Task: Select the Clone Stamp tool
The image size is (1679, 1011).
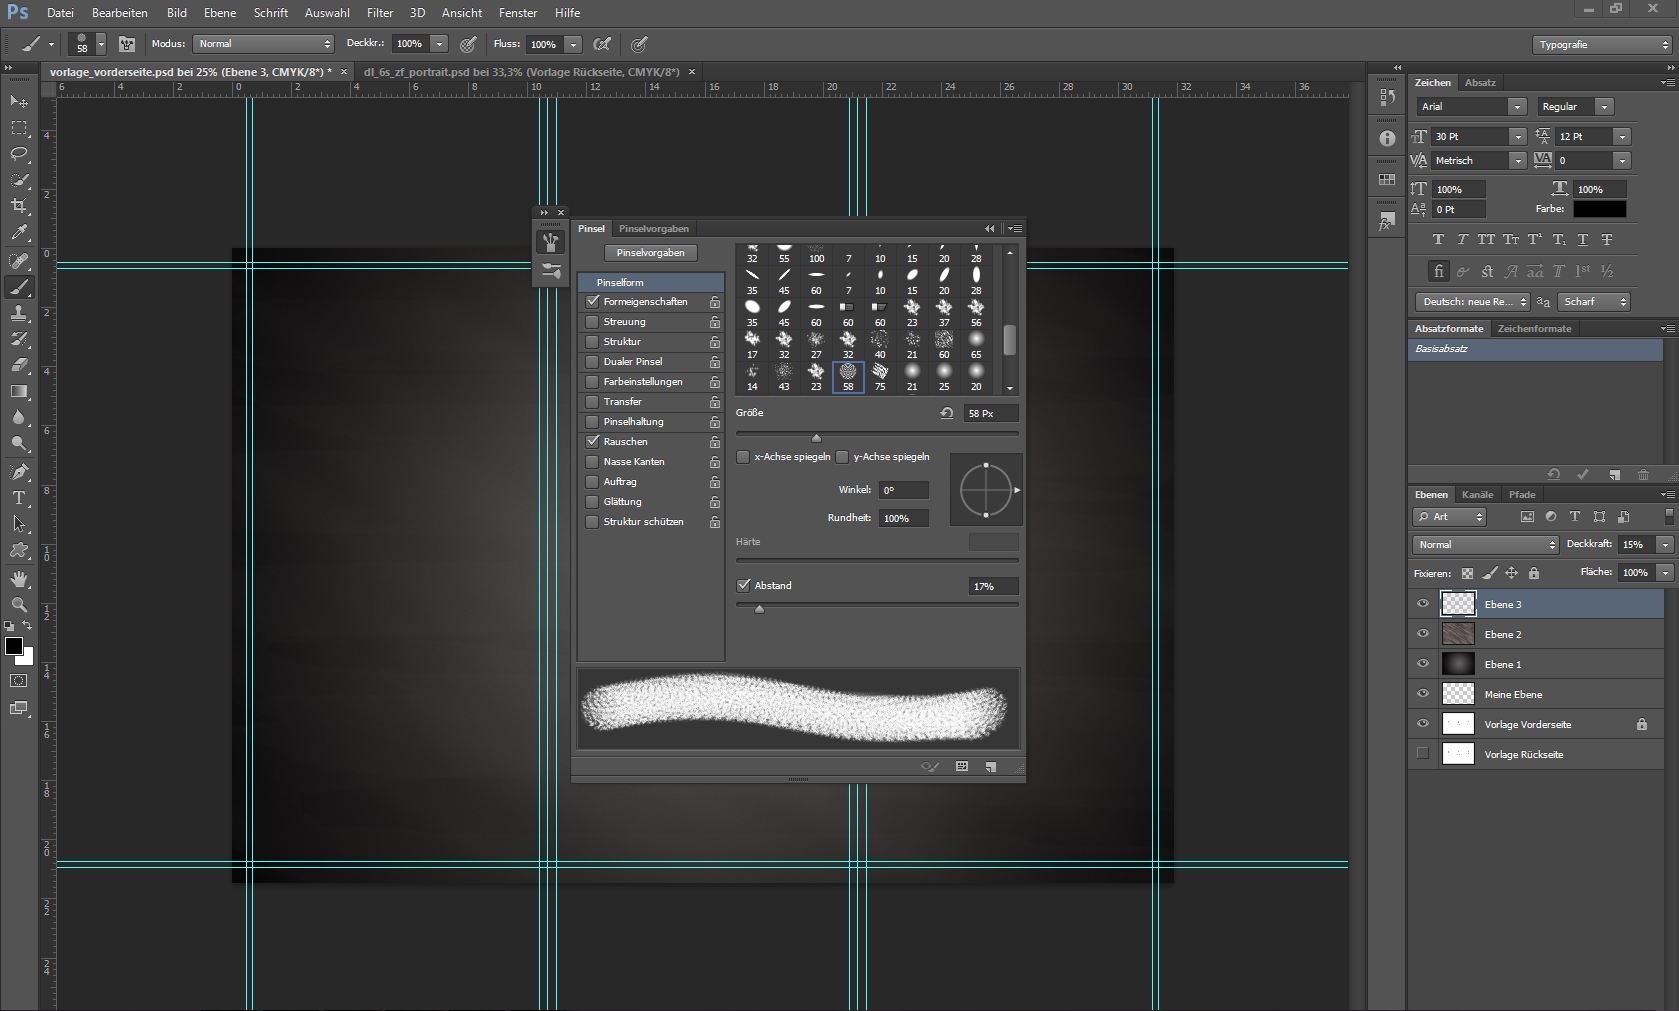Action: click(x=19, y=313)
